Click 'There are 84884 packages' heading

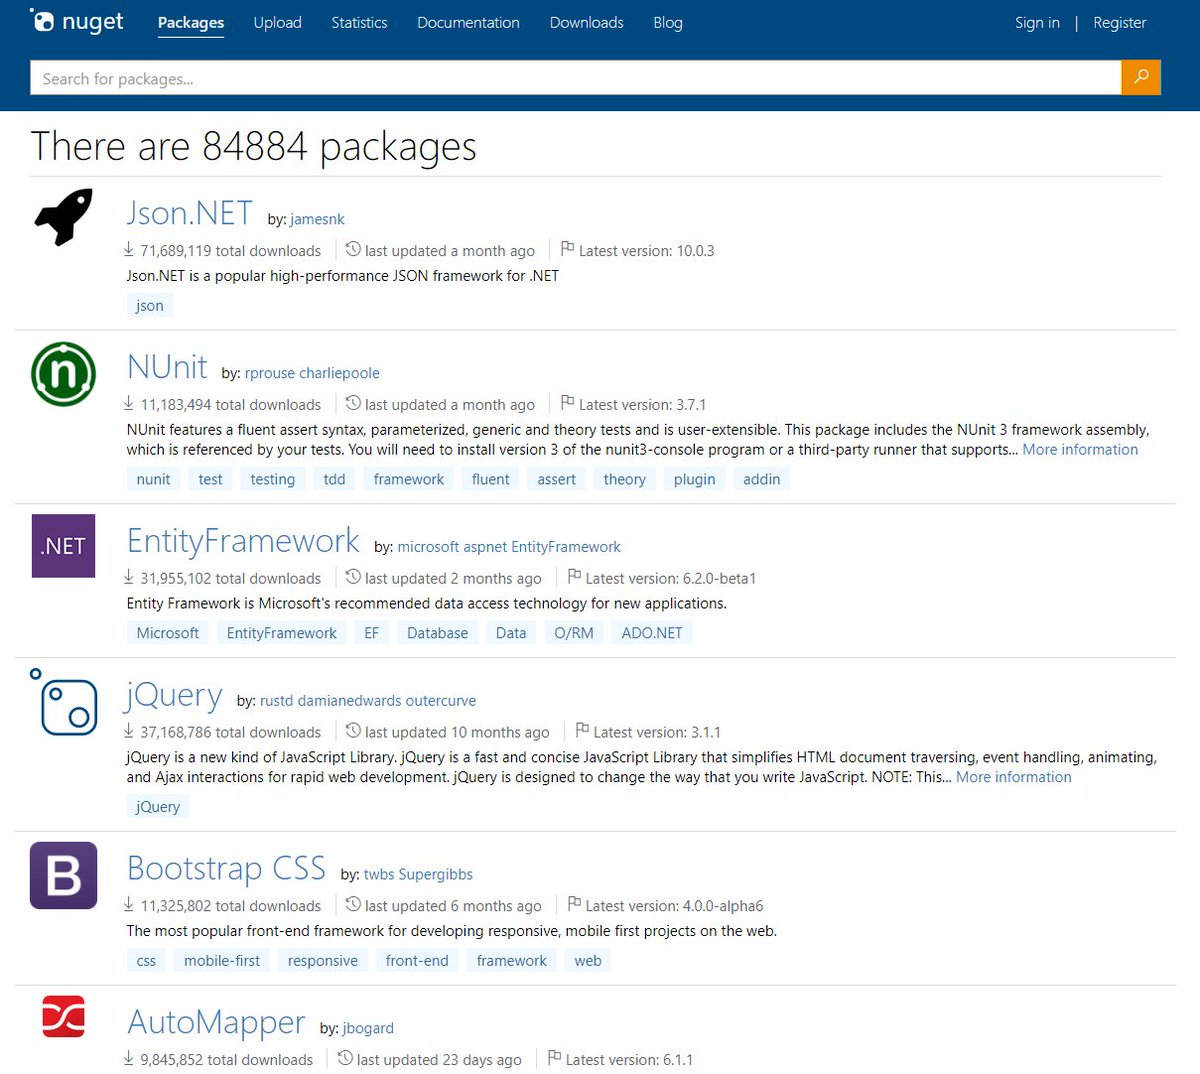tap(253, 146)
